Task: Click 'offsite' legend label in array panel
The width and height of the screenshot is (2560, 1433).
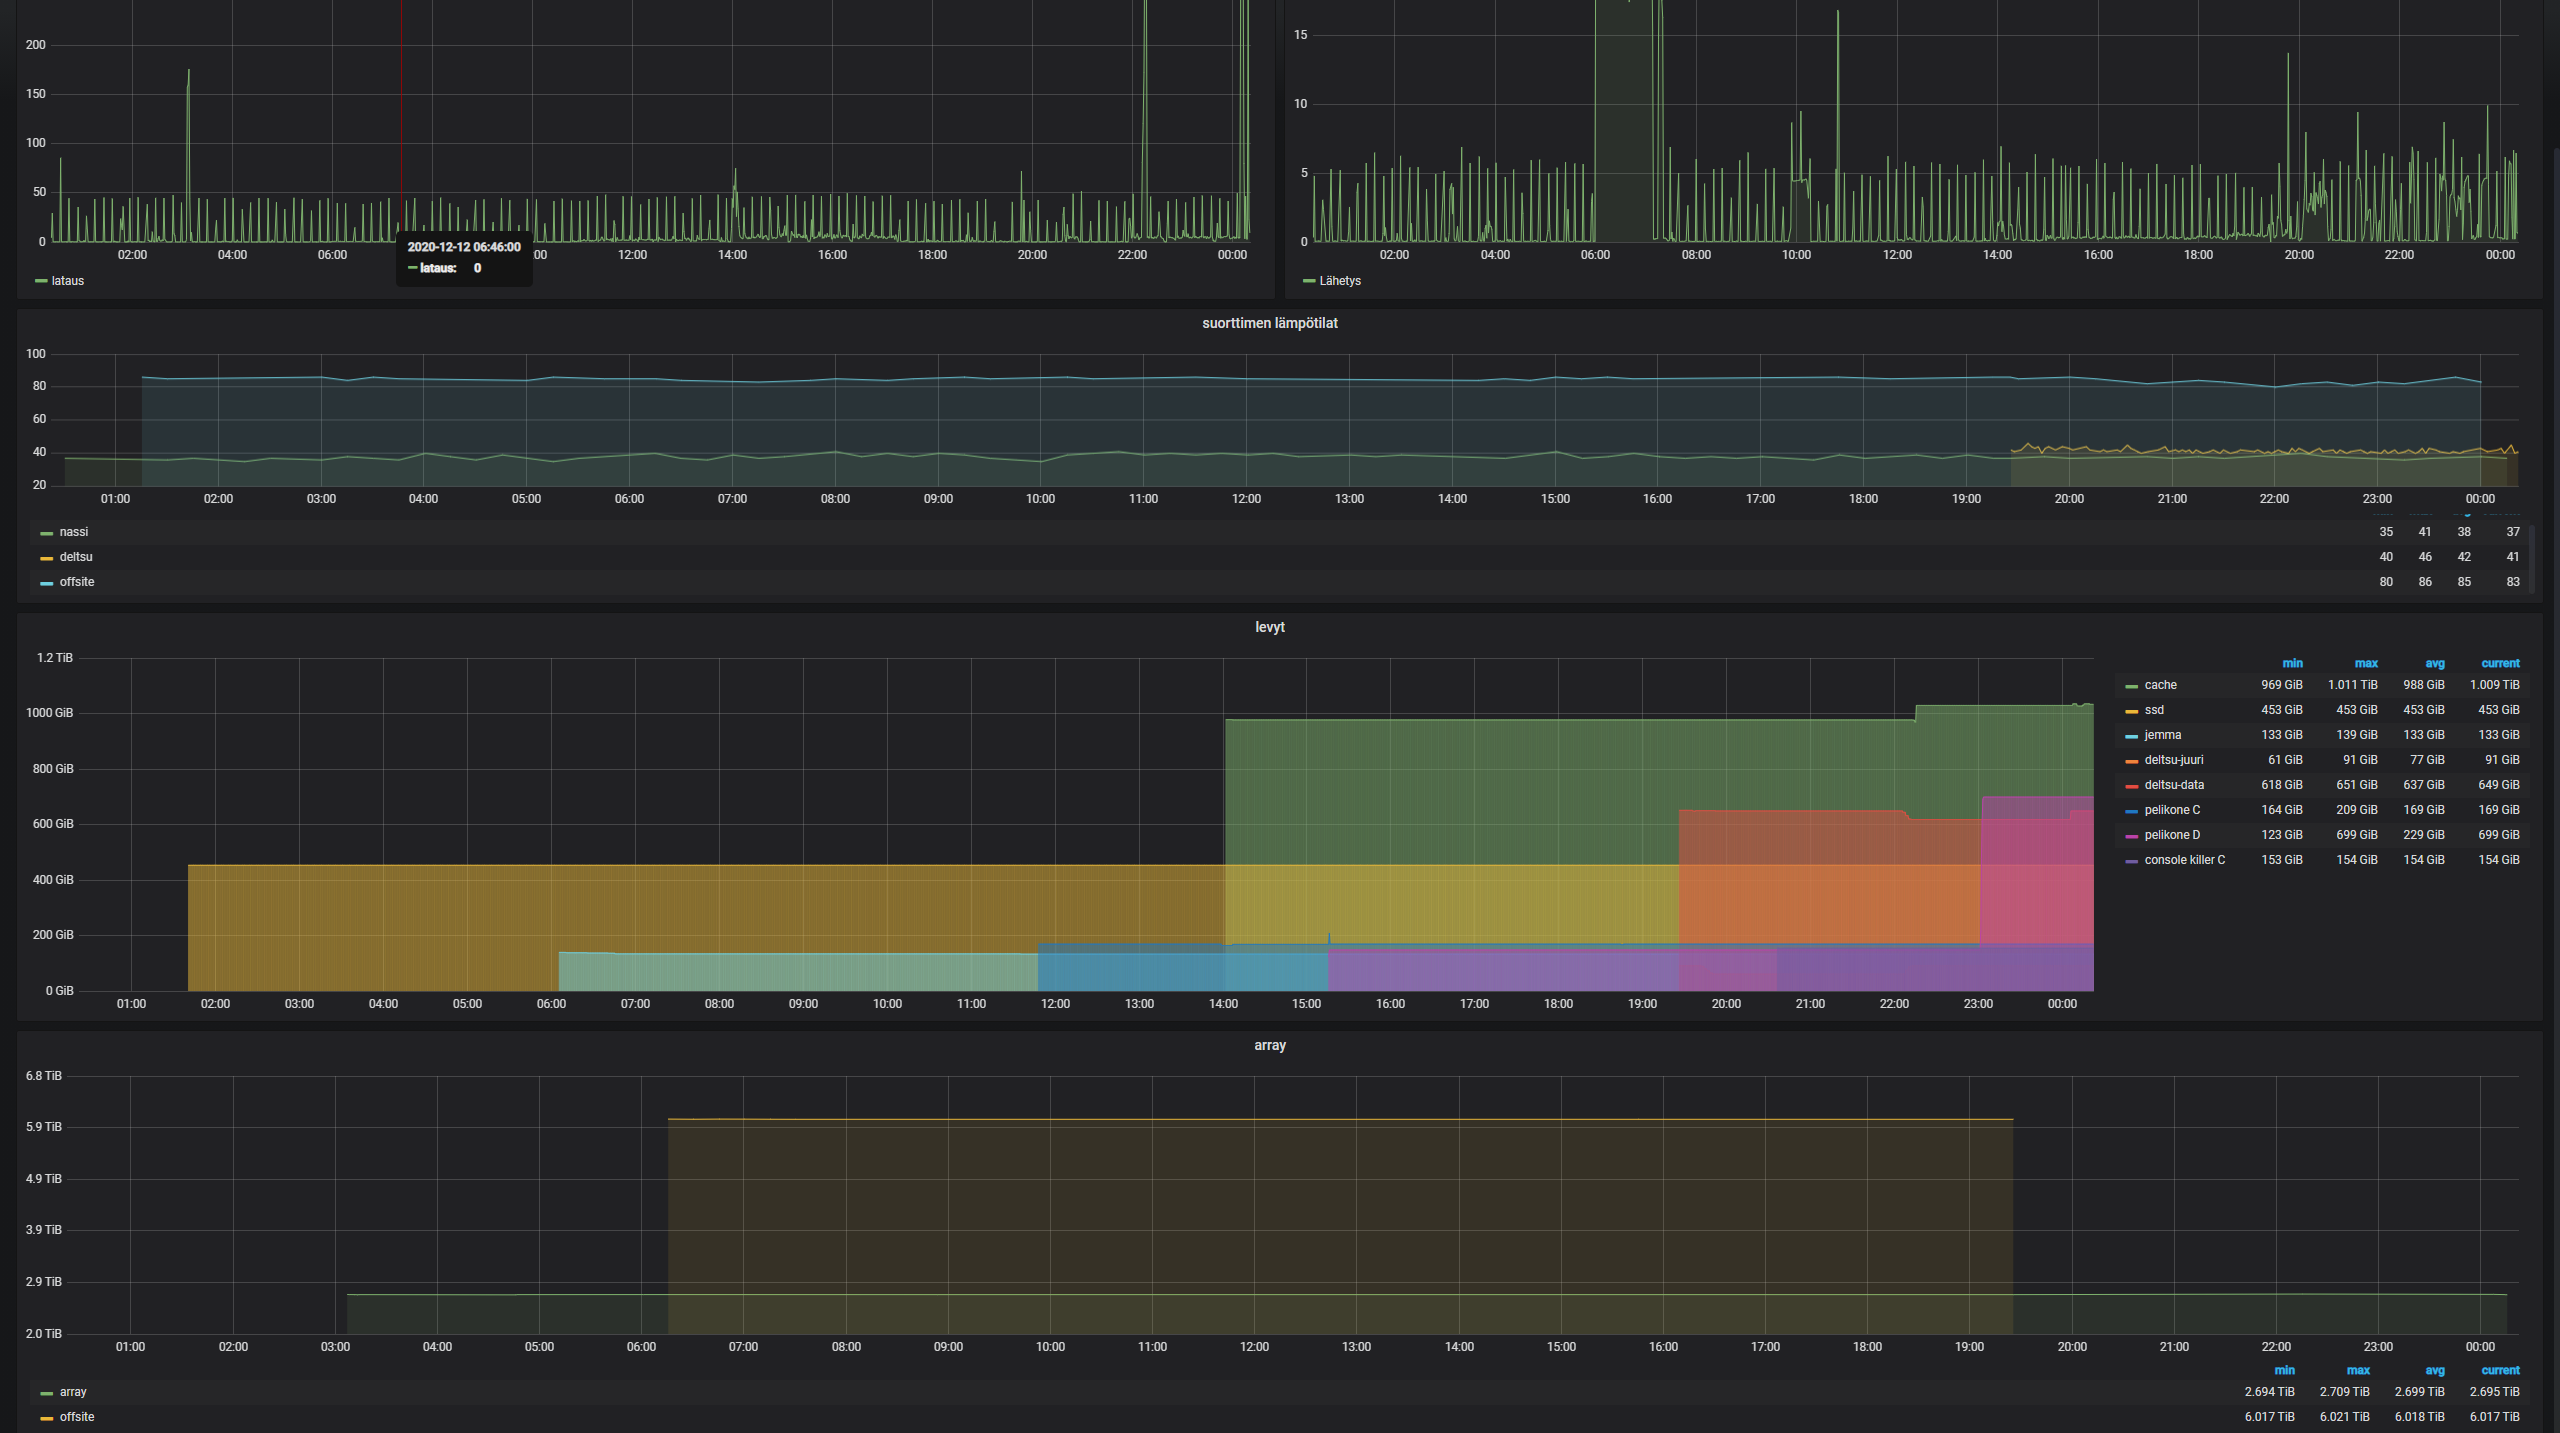Action: tap(76, 1417)
